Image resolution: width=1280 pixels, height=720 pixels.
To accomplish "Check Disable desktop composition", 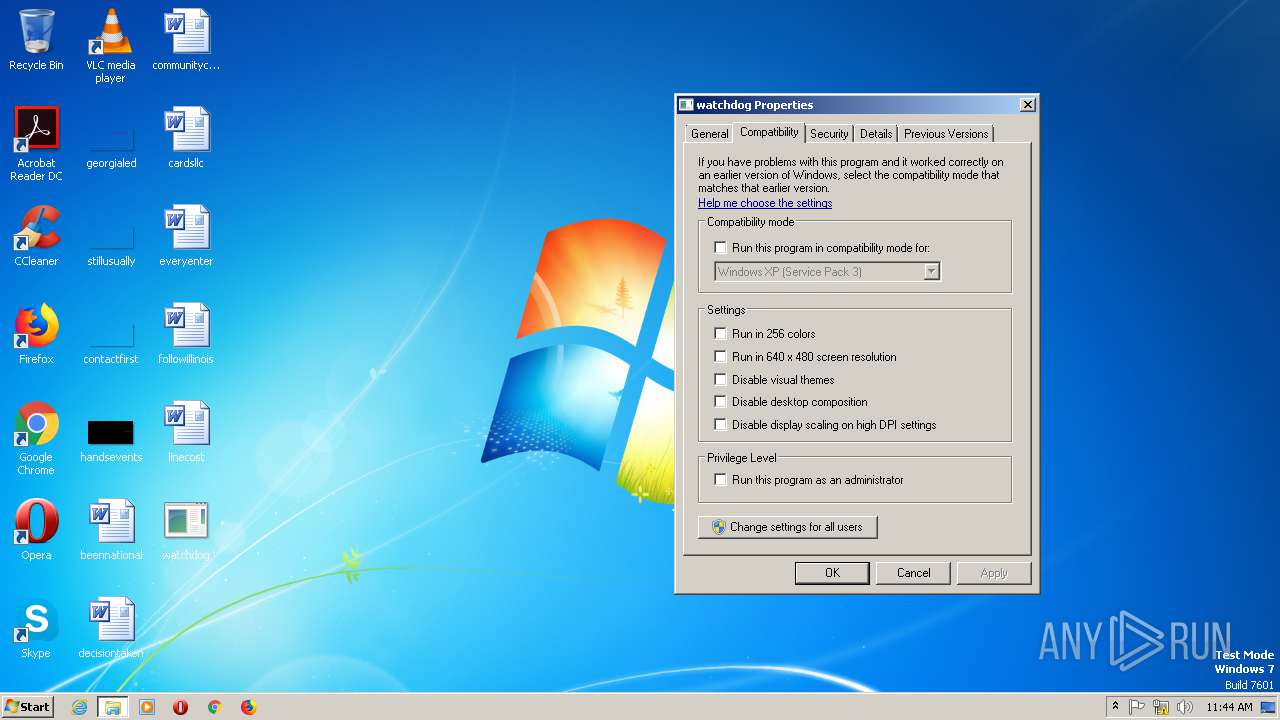I will (720, 402).
